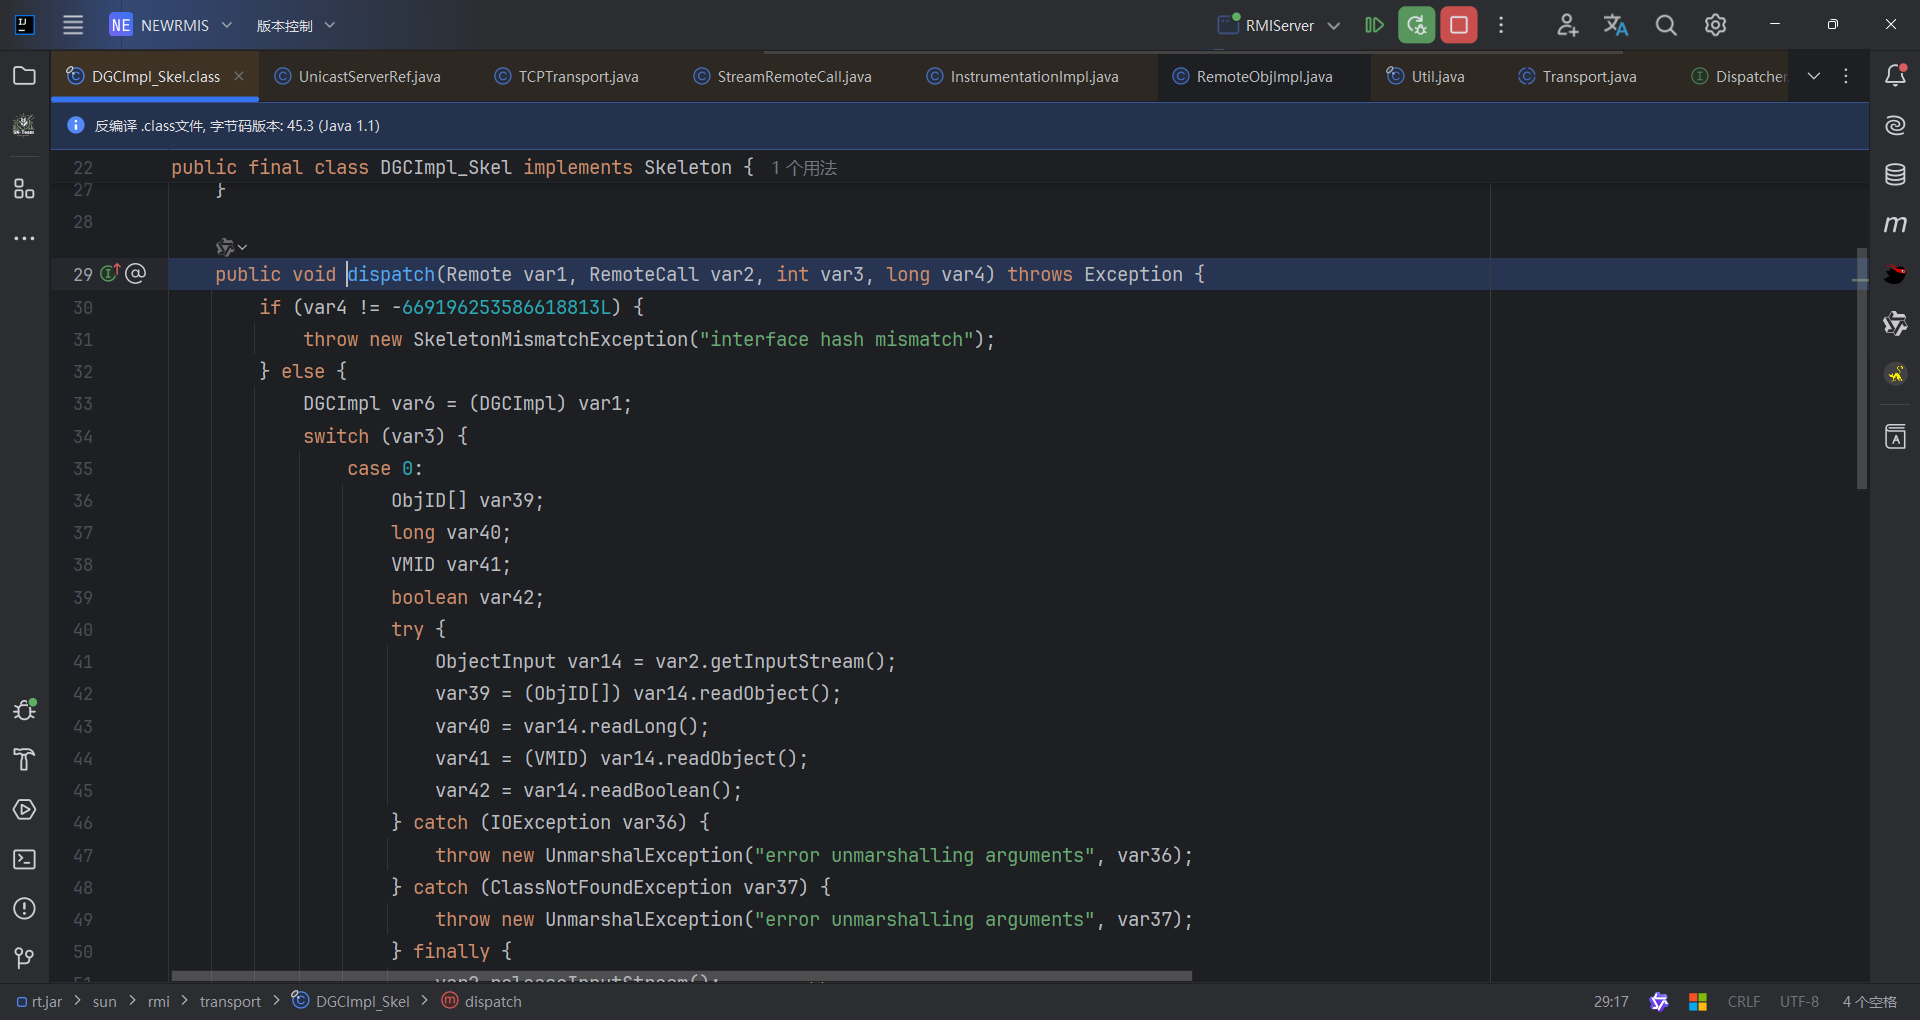Click the UTF-8 encoding indicator

coord(1799,1001)
